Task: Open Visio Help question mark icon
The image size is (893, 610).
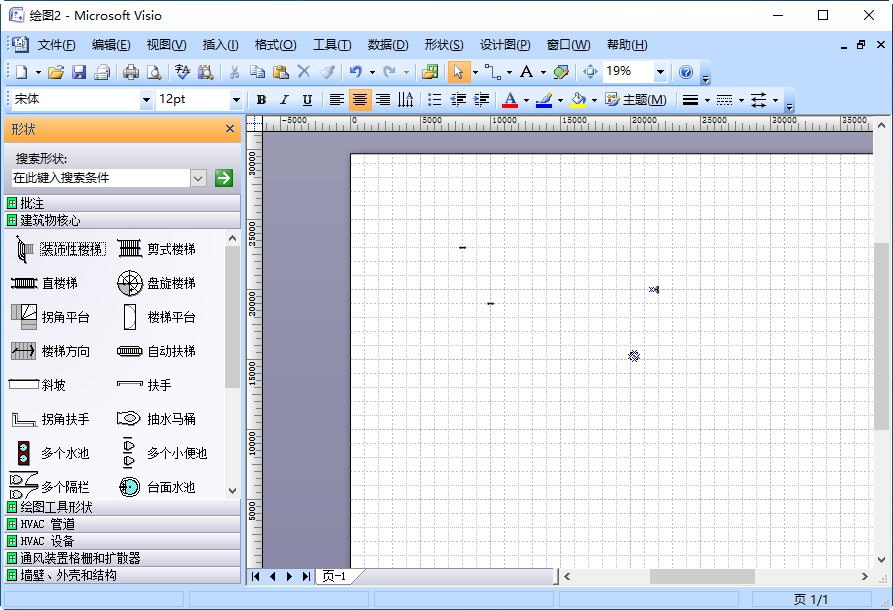Action: [686, 72]
